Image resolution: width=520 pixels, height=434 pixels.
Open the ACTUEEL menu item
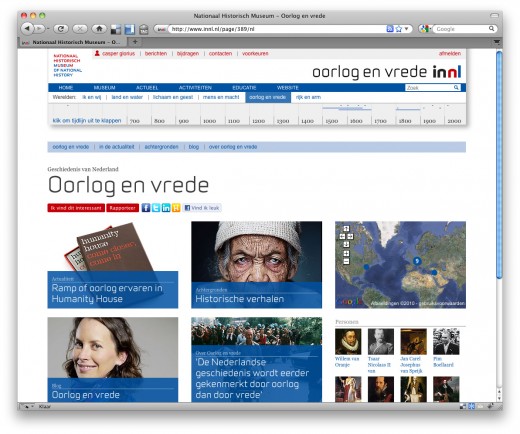(147, 88)
